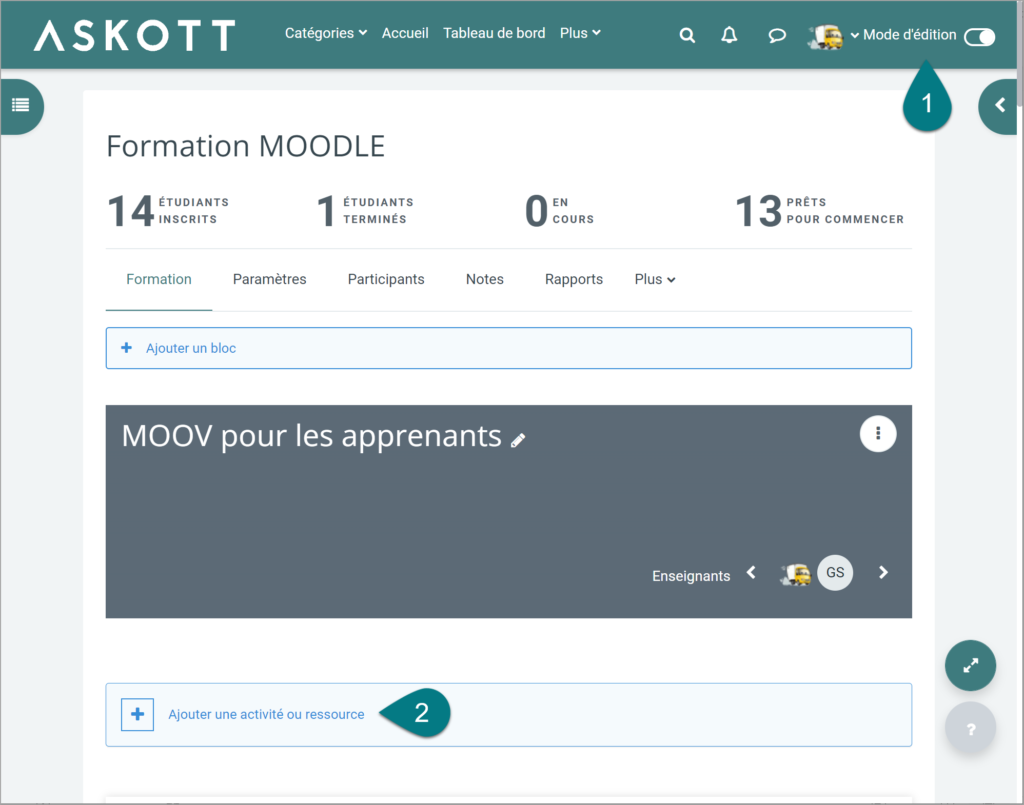The image size is (1024, 805).
Task: Open the notifications bell
Action: 729,35
